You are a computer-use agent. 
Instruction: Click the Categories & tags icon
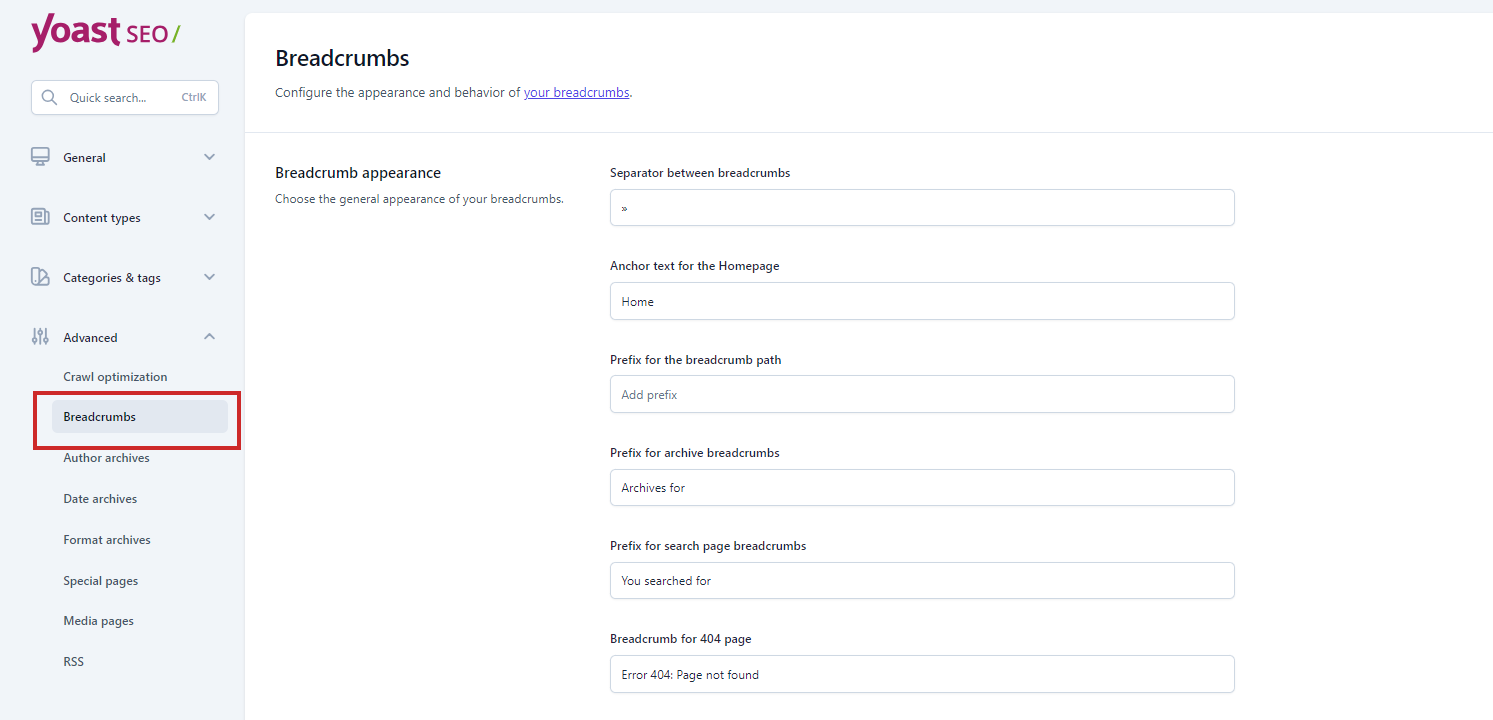(40, 277)
